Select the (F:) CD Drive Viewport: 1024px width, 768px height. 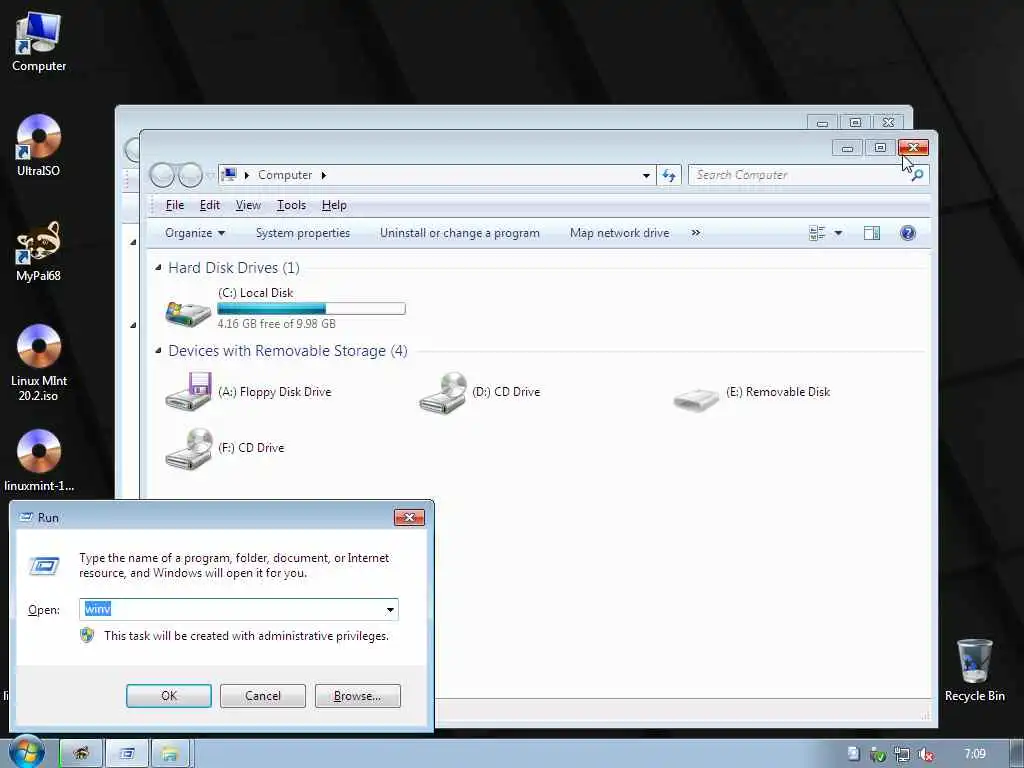pos(225,448)
